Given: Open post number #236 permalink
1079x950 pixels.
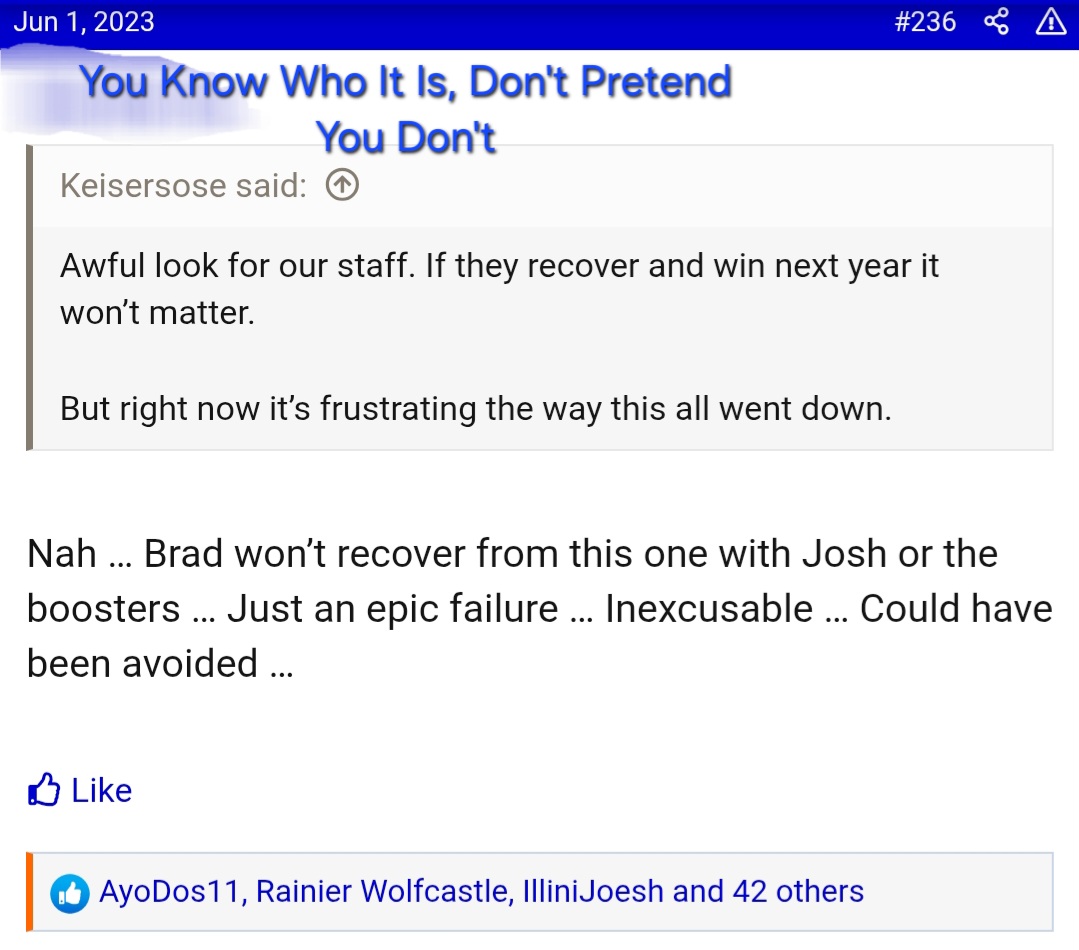Looking at the screenshot, I should pos(925,21).
